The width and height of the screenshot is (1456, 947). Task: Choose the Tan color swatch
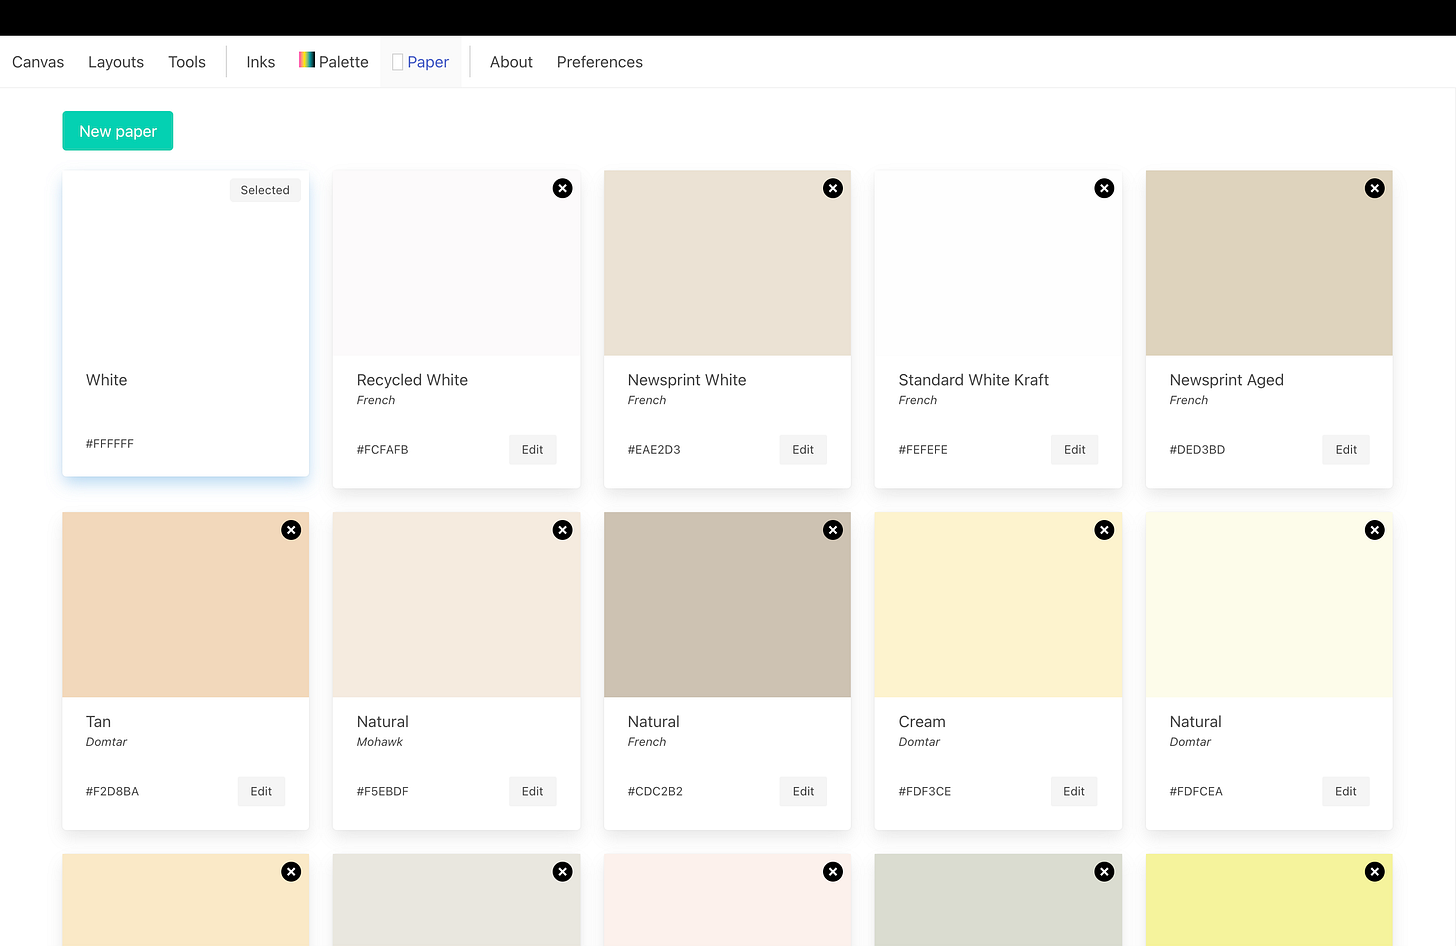[185, 605]
